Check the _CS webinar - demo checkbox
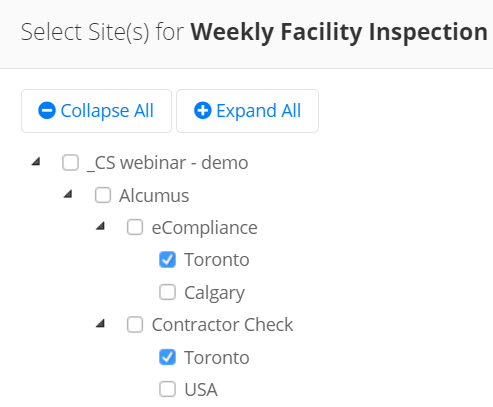Screen dimensions: 493x407 click(x=70, y=163)
